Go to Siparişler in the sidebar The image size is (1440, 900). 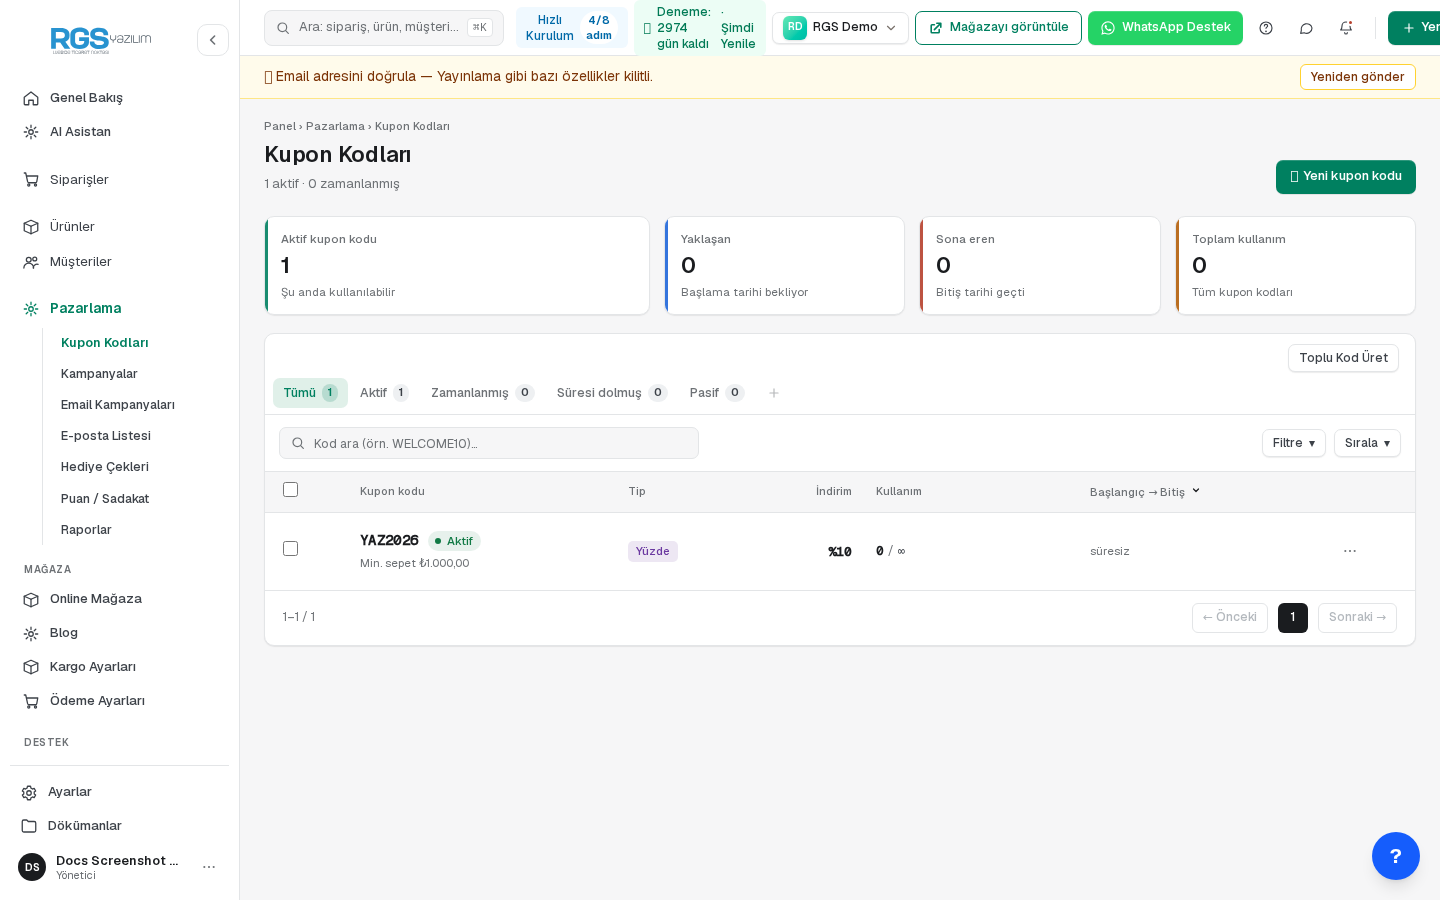79,180
